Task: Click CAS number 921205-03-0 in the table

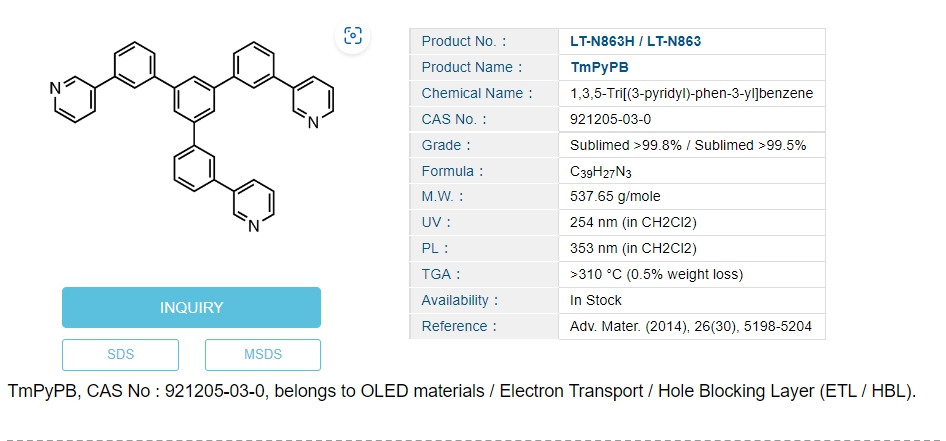Action: tap(610, 119)
